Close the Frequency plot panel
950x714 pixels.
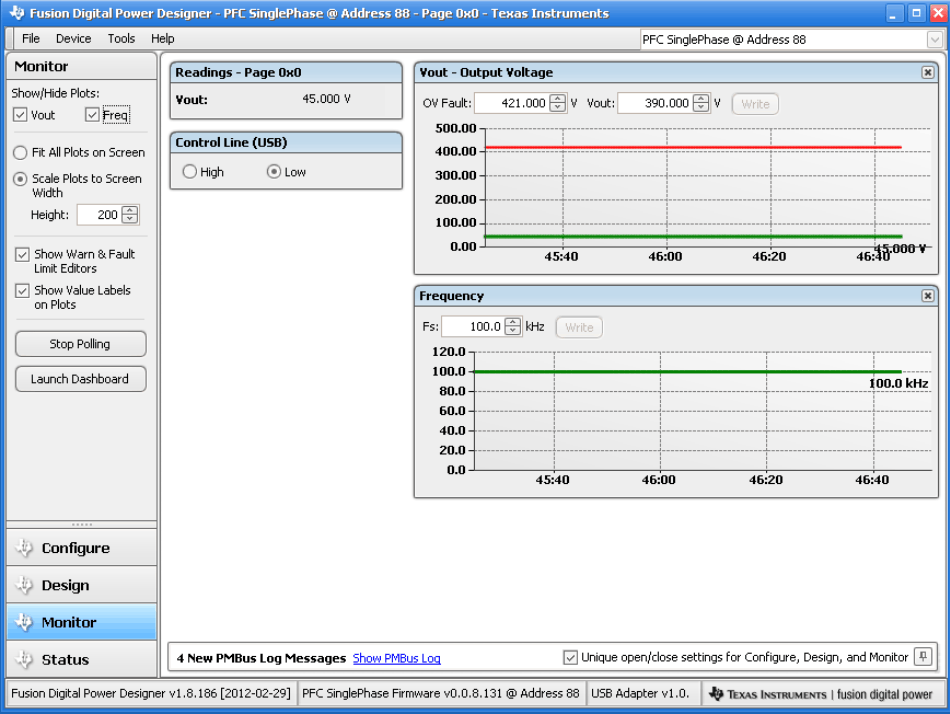[x=927, y=295]
